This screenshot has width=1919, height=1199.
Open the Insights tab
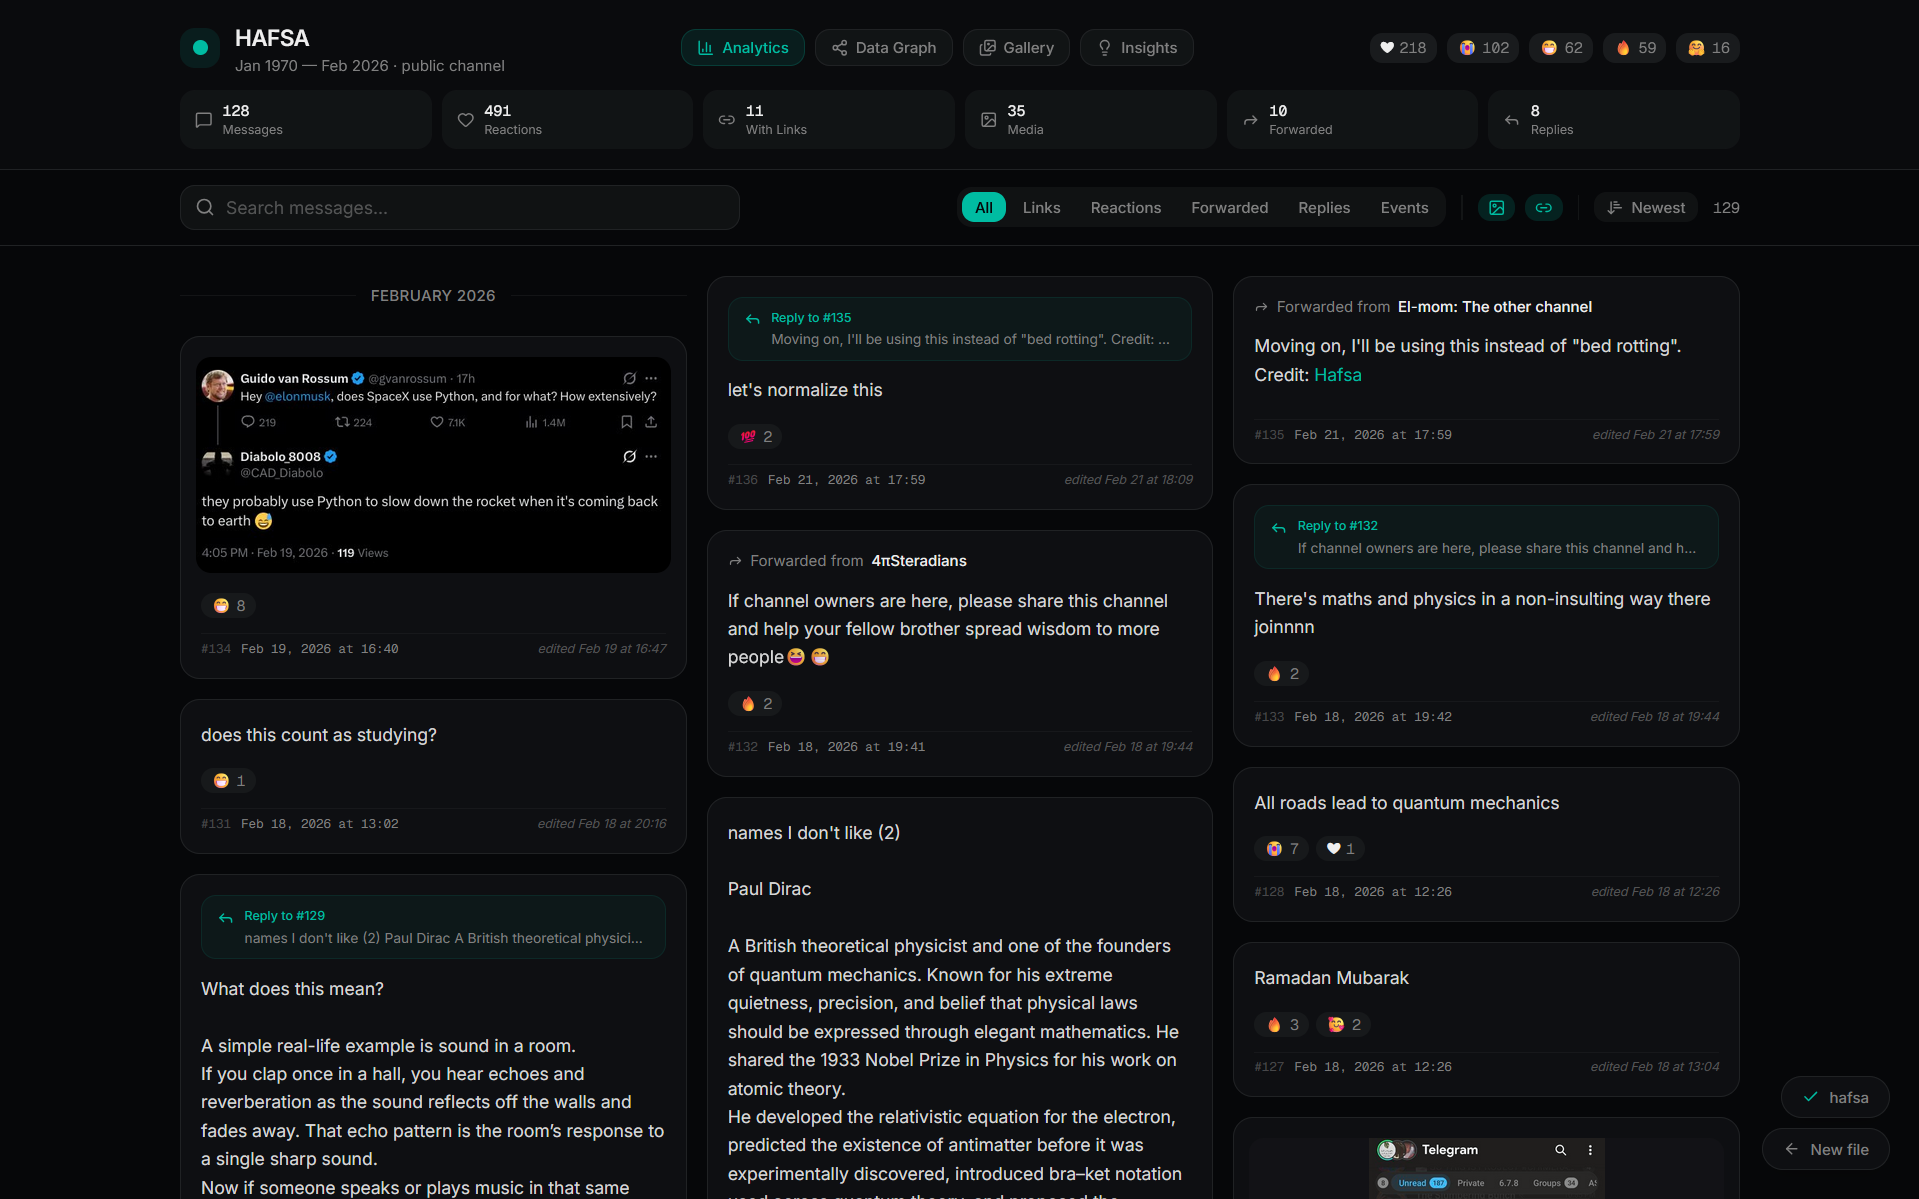[x=1136, y=48]
